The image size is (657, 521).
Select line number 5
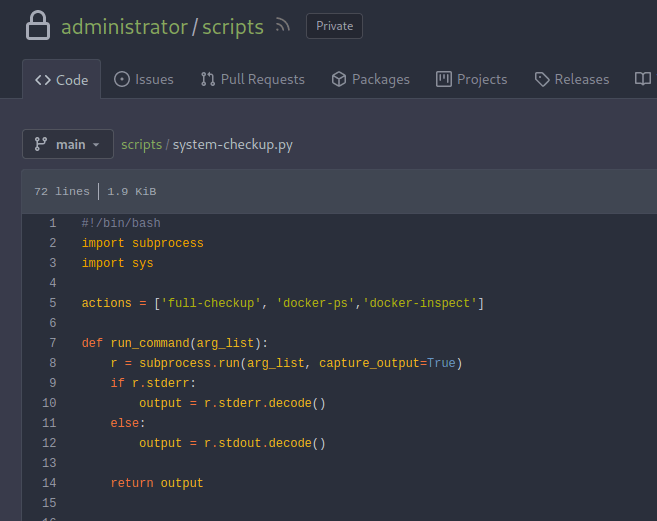(x=52, y=303)
